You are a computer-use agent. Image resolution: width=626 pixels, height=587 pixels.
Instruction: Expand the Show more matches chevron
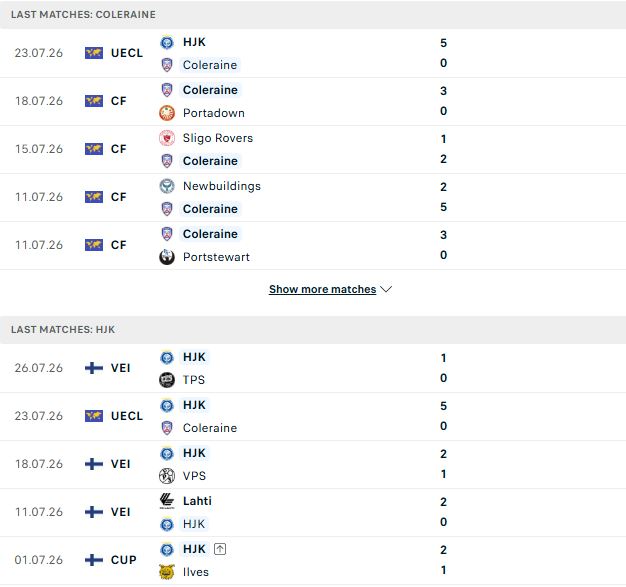coord(386,289)
